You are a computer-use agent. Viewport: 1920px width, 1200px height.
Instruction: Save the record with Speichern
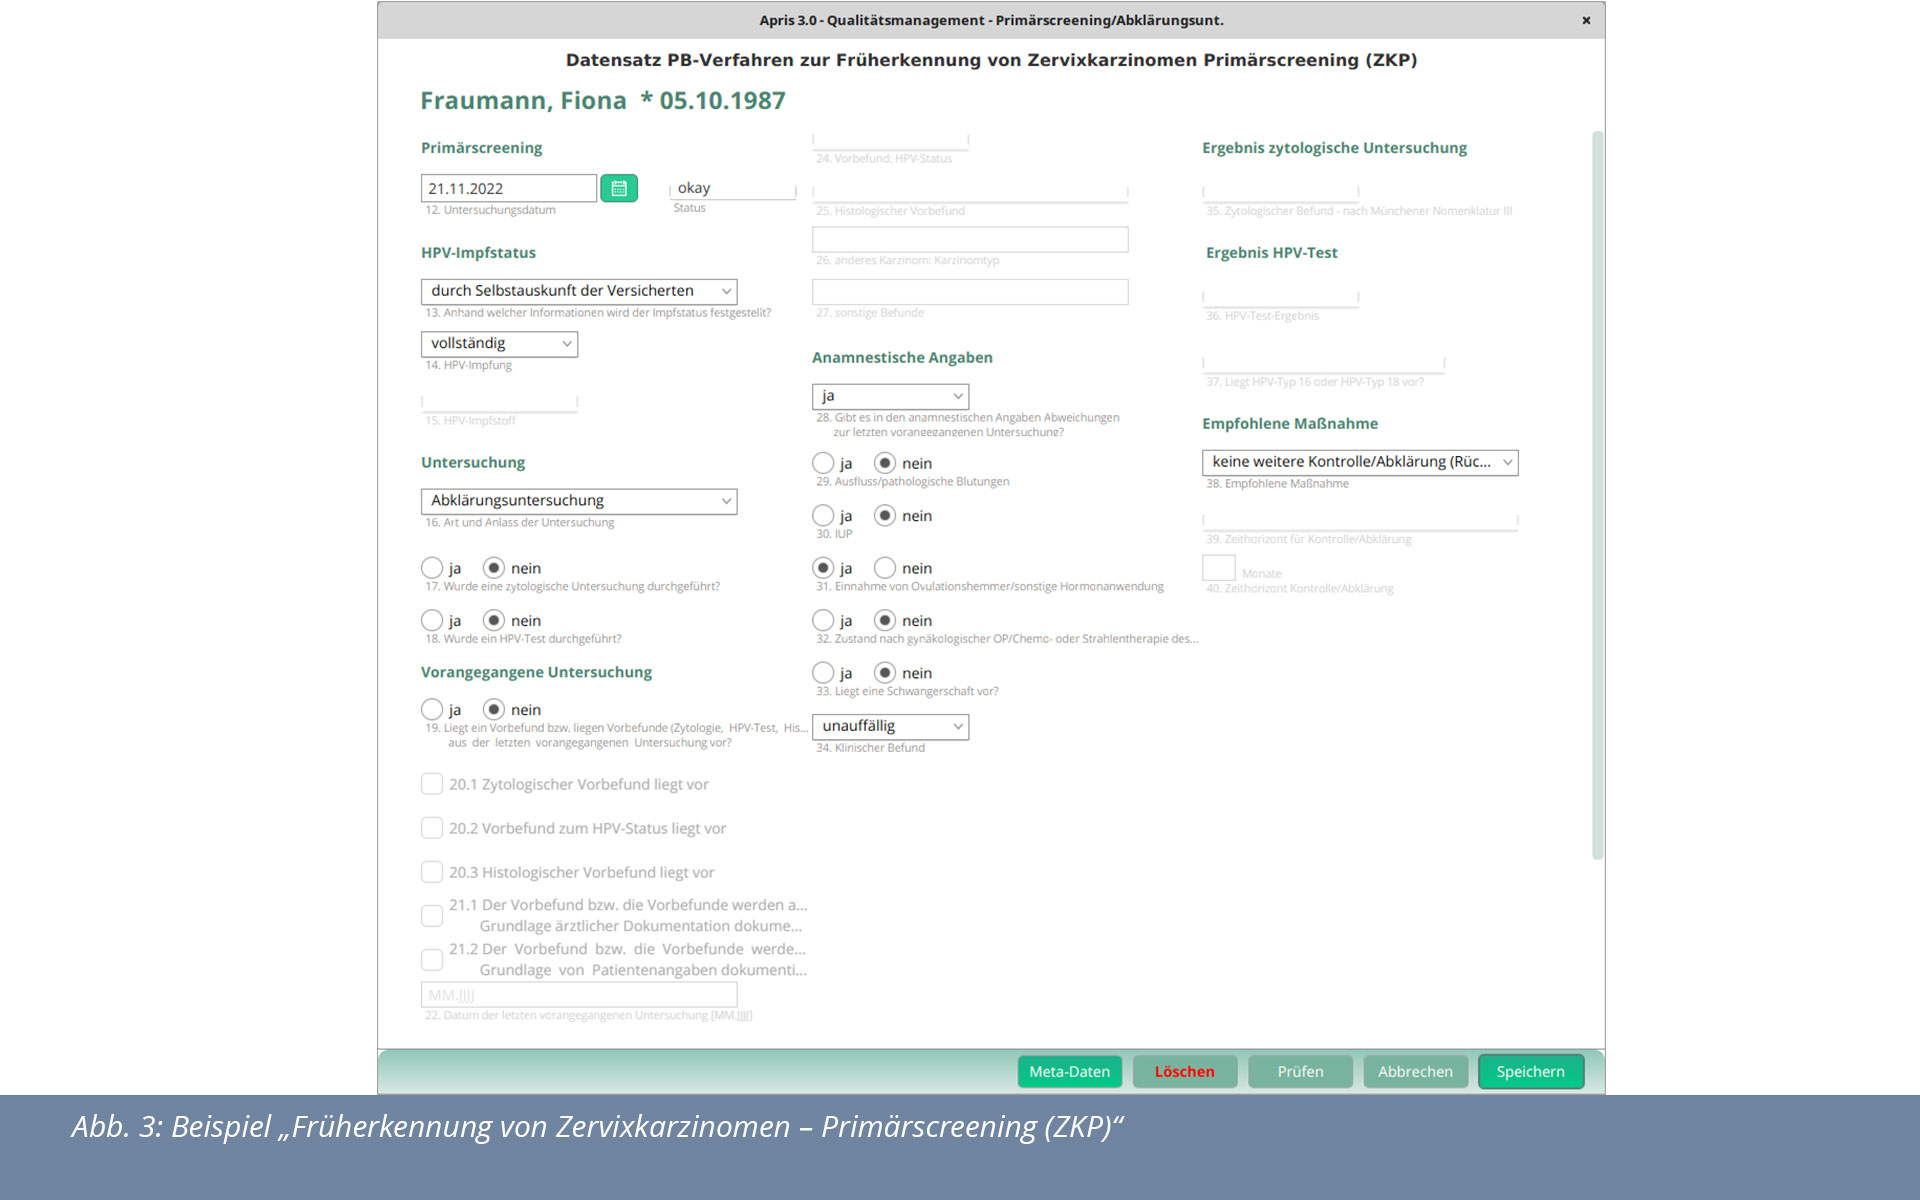coord(1531,1072)
